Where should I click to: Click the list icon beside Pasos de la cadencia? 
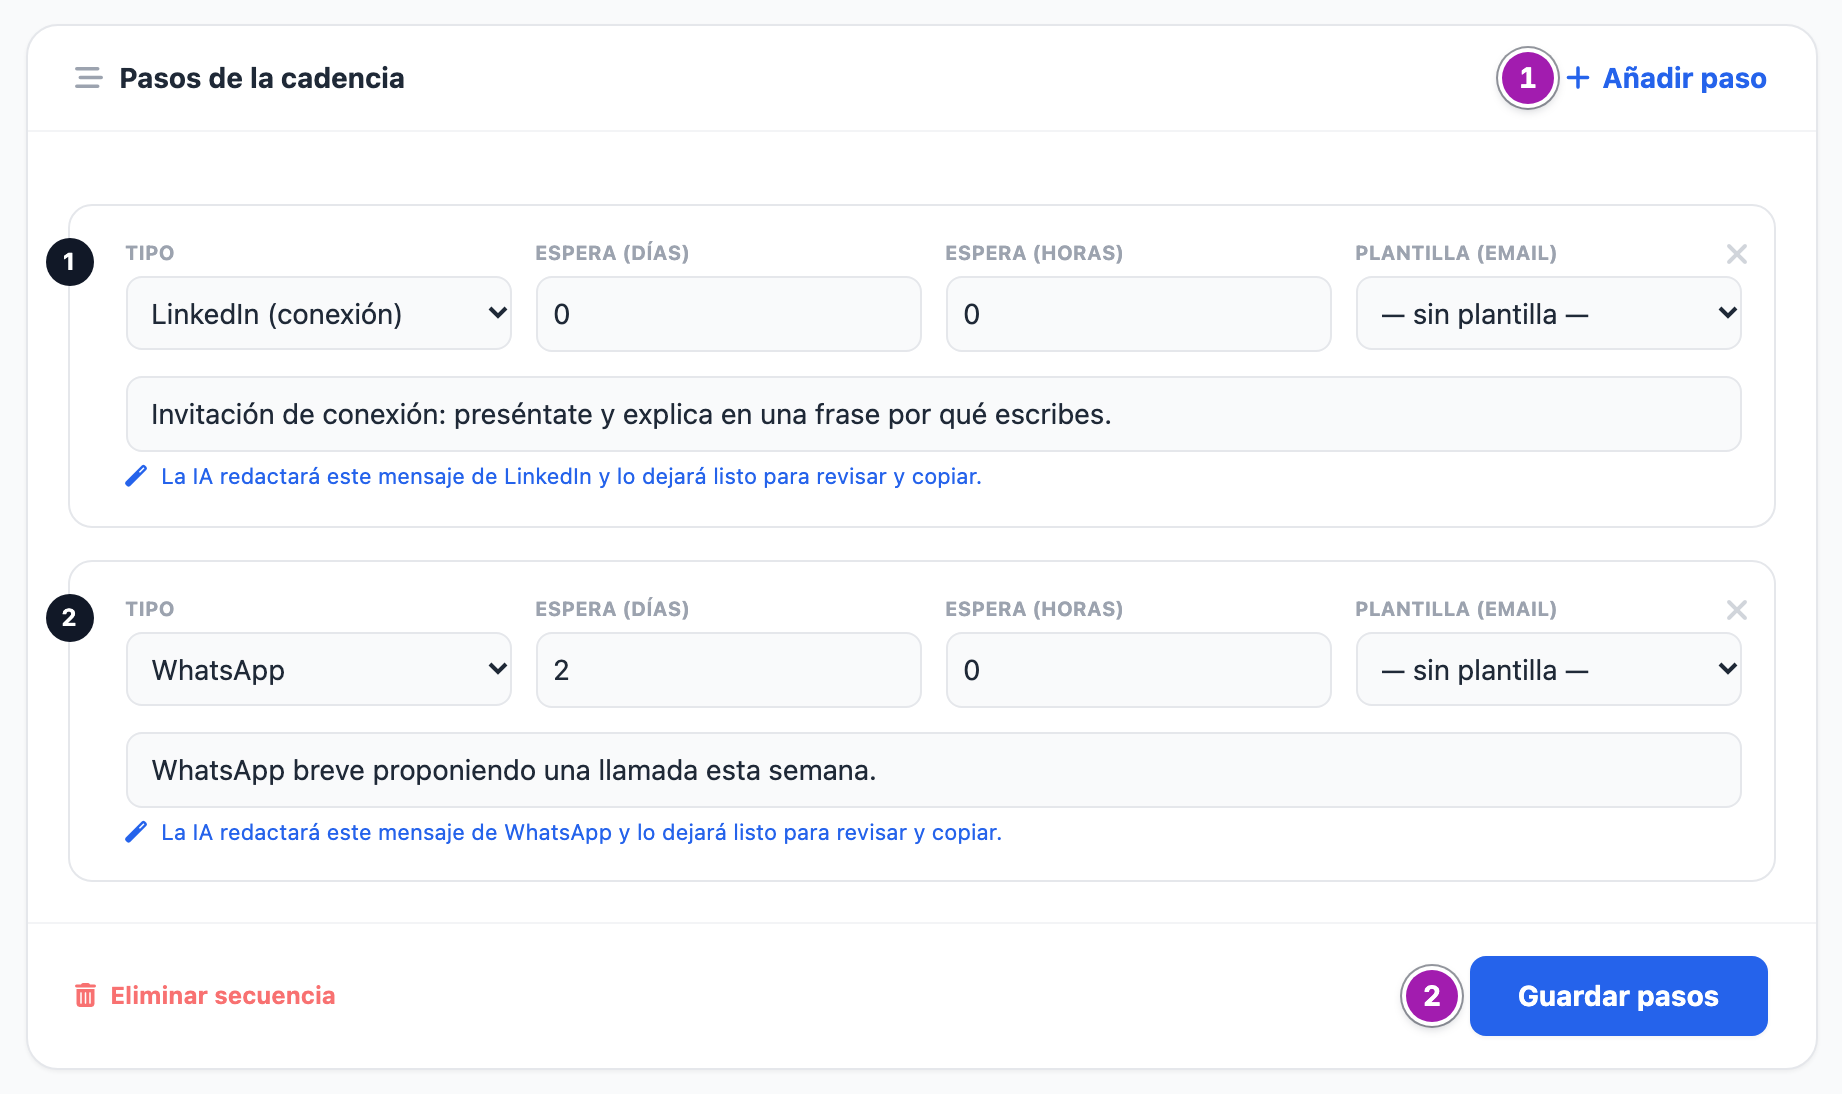click(x=88, y=78)
